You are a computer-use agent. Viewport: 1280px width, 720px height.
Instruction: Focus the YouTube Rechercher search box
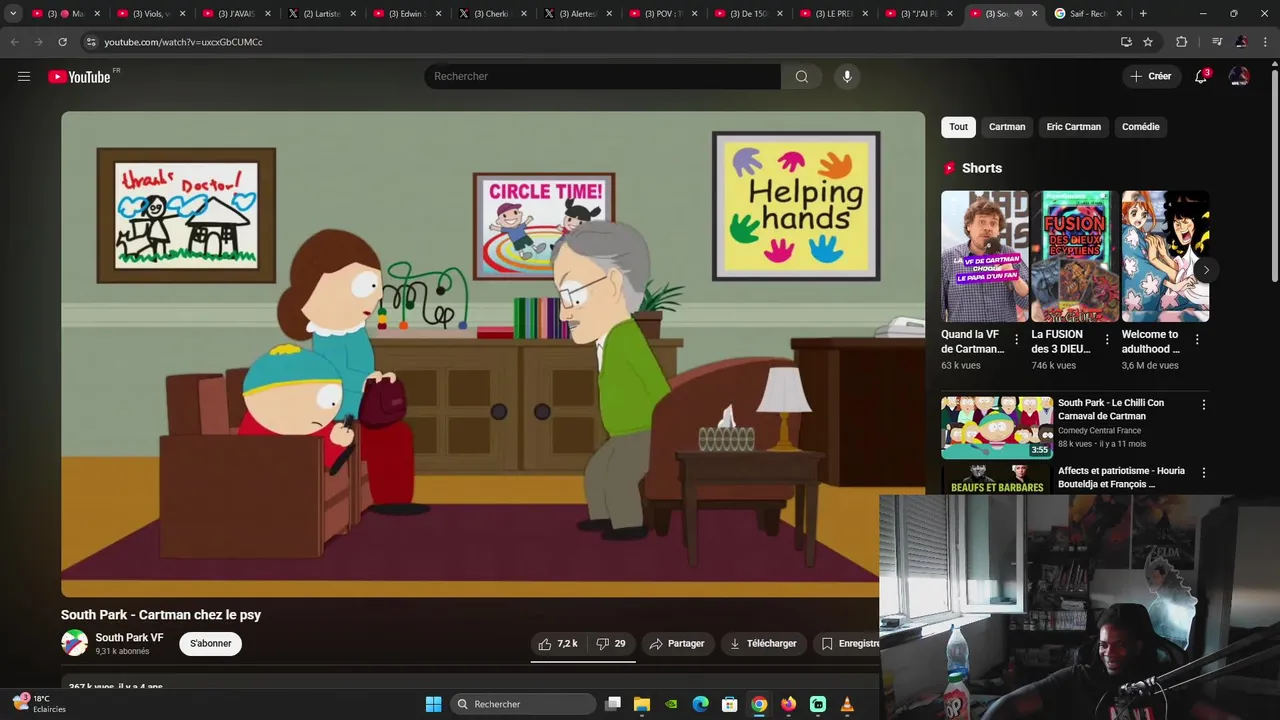click(603, 76)
